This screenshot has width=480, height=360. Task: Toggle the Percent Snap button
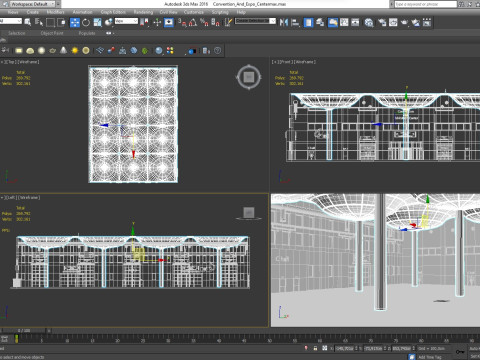204,22
